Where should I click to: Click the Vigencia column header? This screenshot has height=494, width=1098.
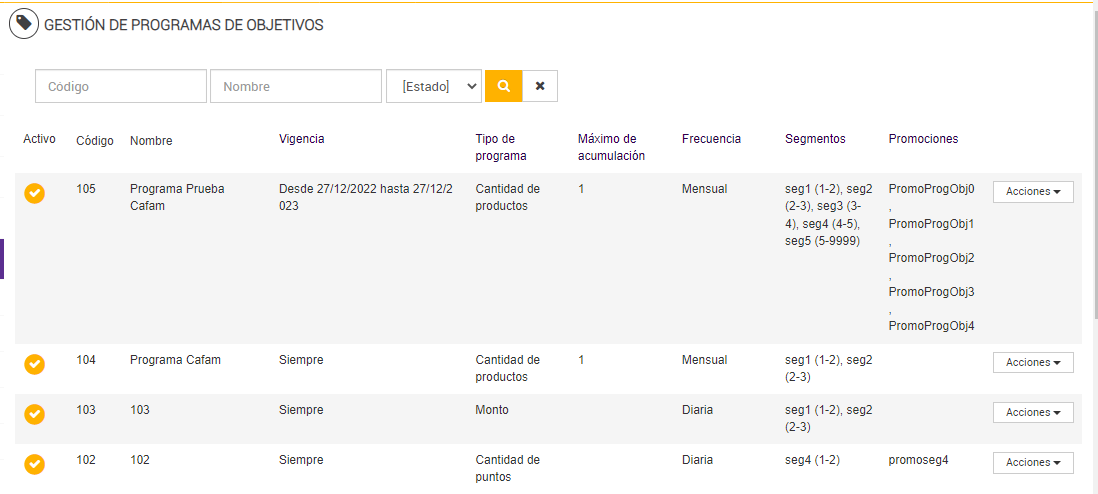301,139
